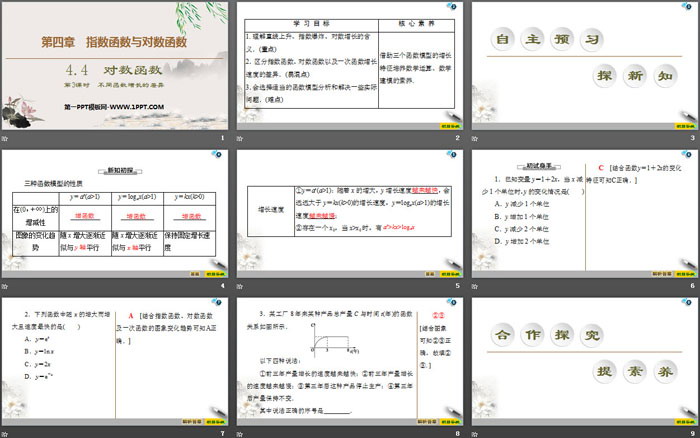Click the blue badge icon atop slide 3
The image size is (700, 438).
tap(687, 6)
